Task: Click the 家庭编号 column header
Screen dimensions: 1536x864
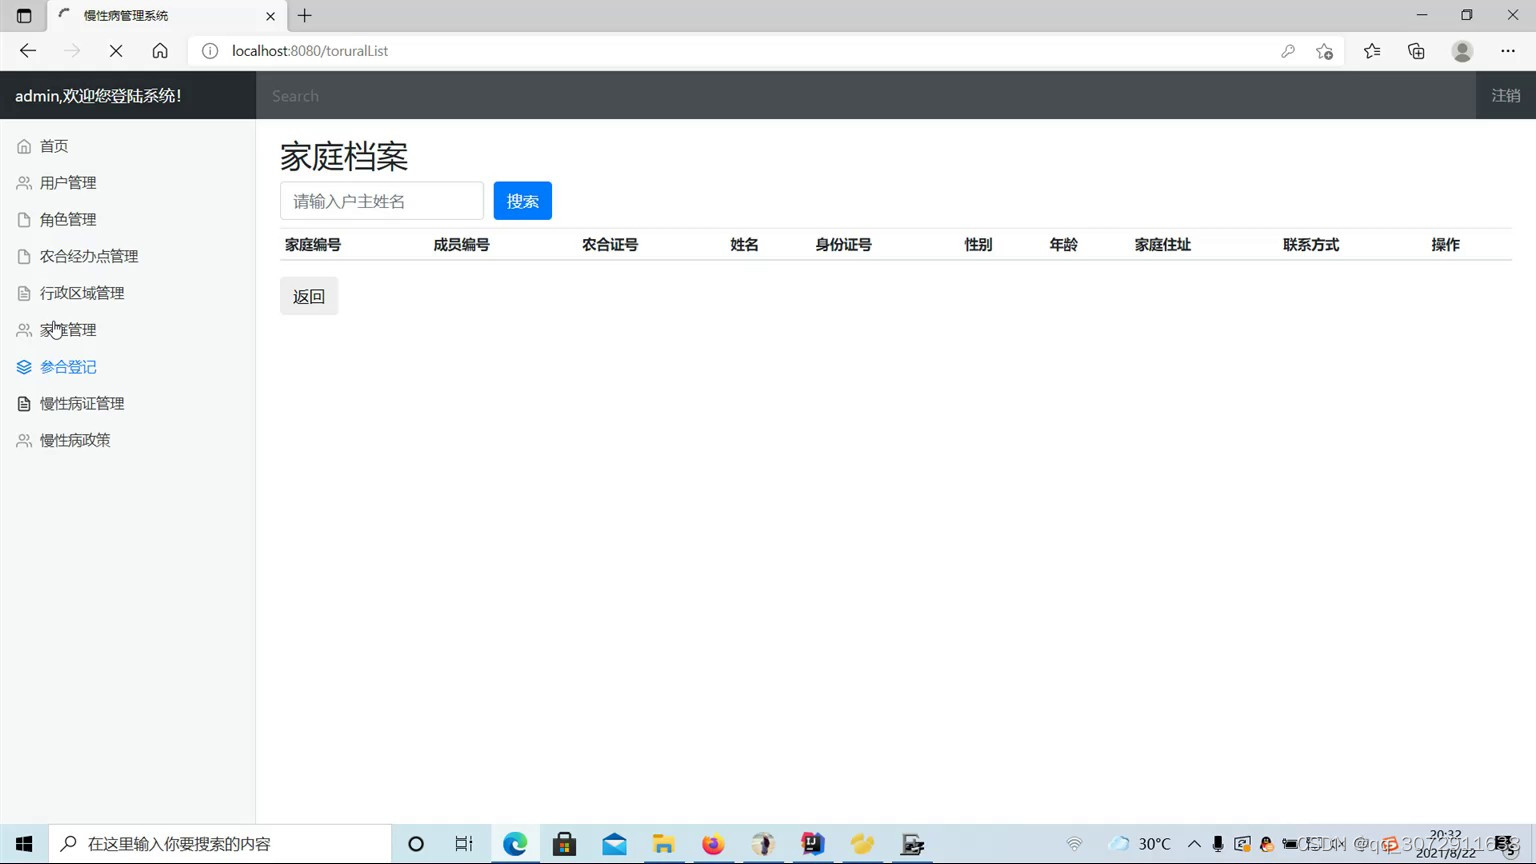Action: tap(313, 245)
